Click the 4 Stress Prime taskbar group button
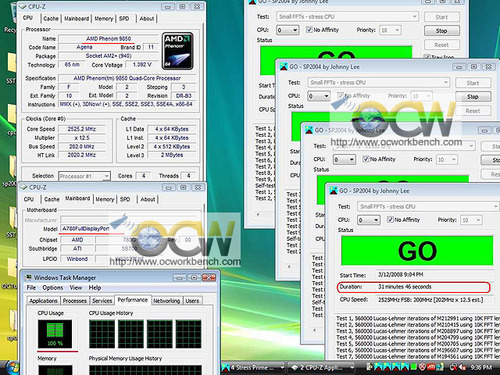The height and width of the screenshot is (375, 500). click(x=253, y=367)
